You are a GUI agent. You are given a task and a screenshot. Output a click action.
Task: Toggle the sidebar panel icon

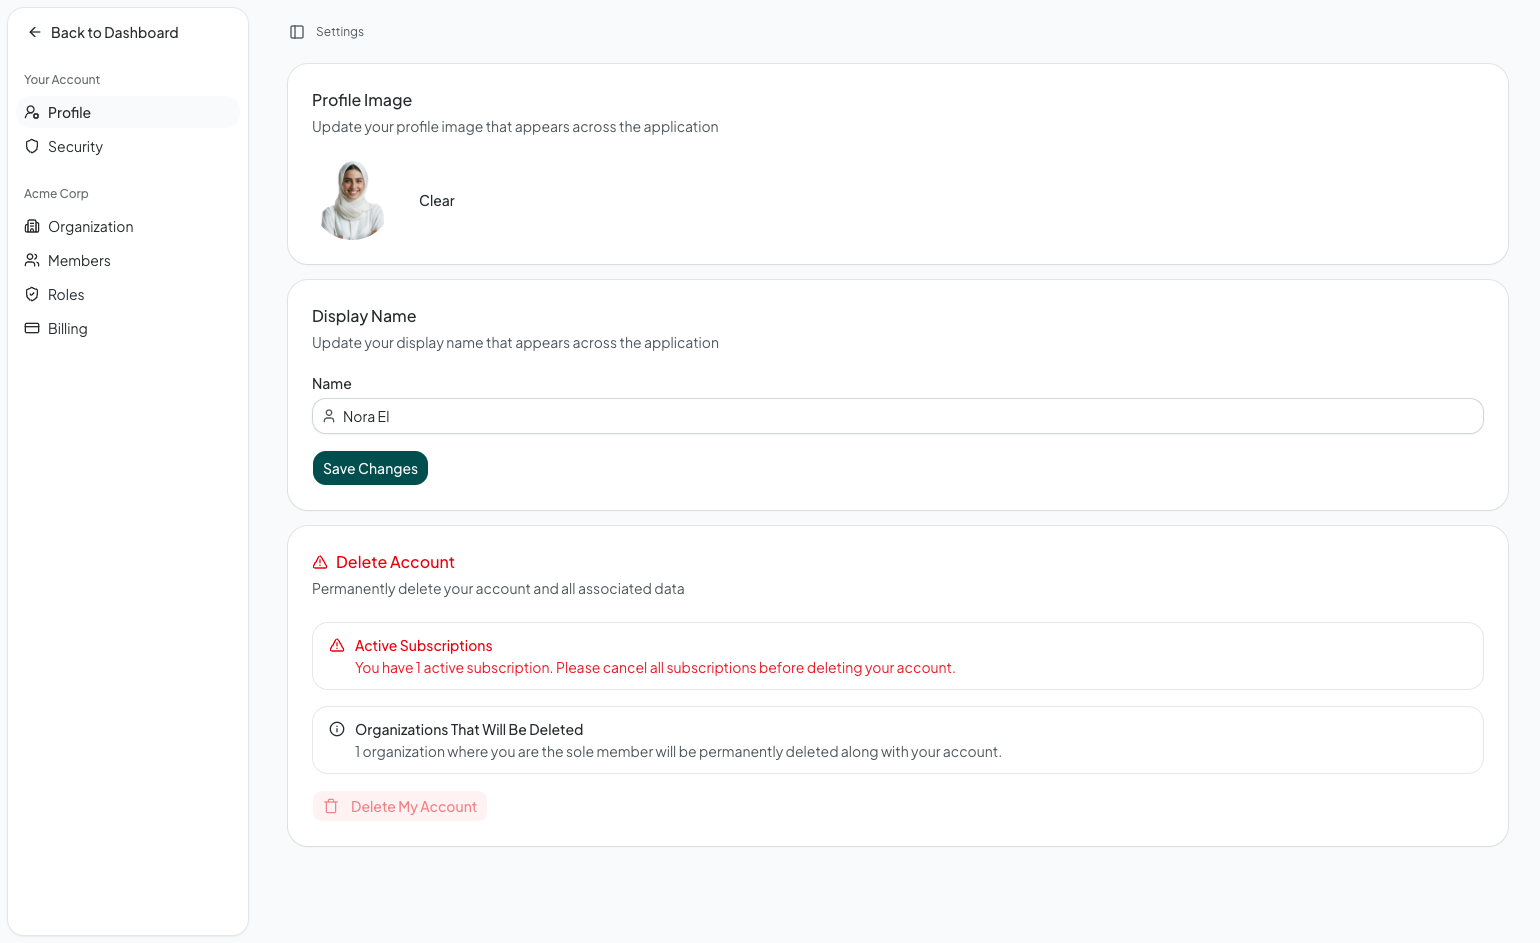(297, 32)
